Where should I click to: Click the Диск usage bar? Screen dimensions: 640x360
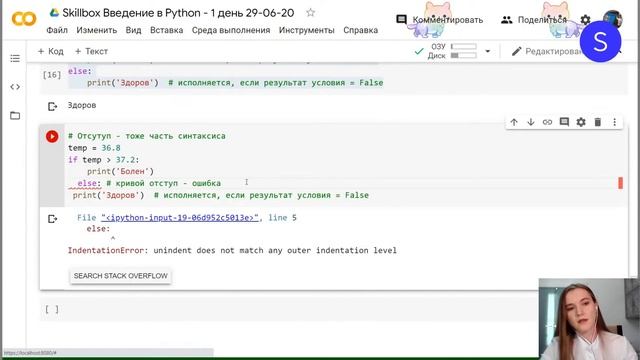(x=464, y=56)
